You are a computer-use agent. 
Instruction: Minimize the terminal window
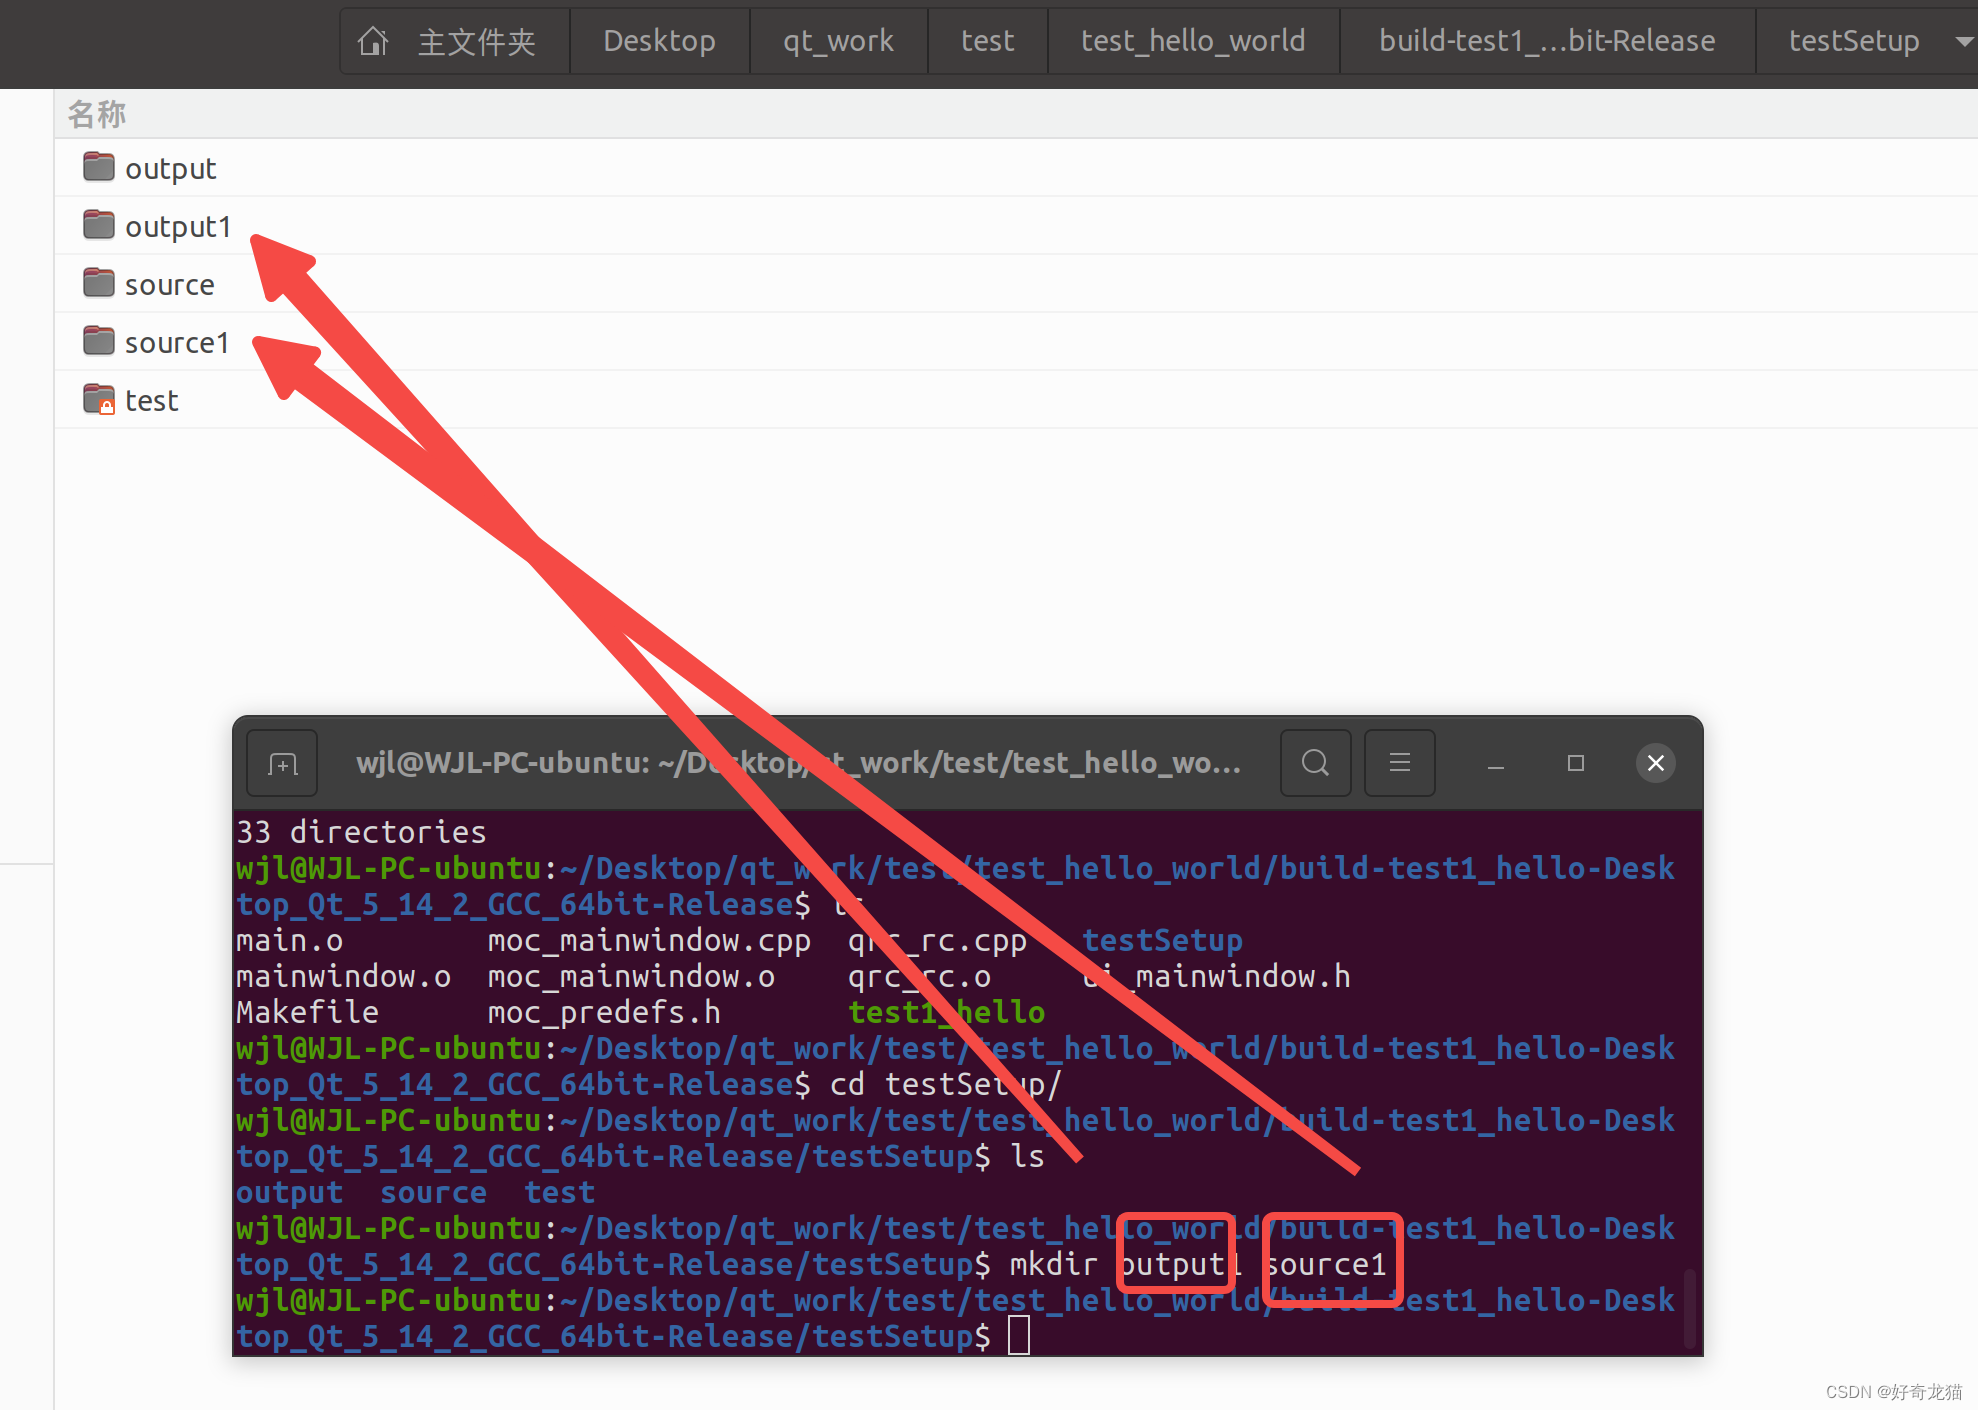pyautogui.click(x=1496, y=765)
